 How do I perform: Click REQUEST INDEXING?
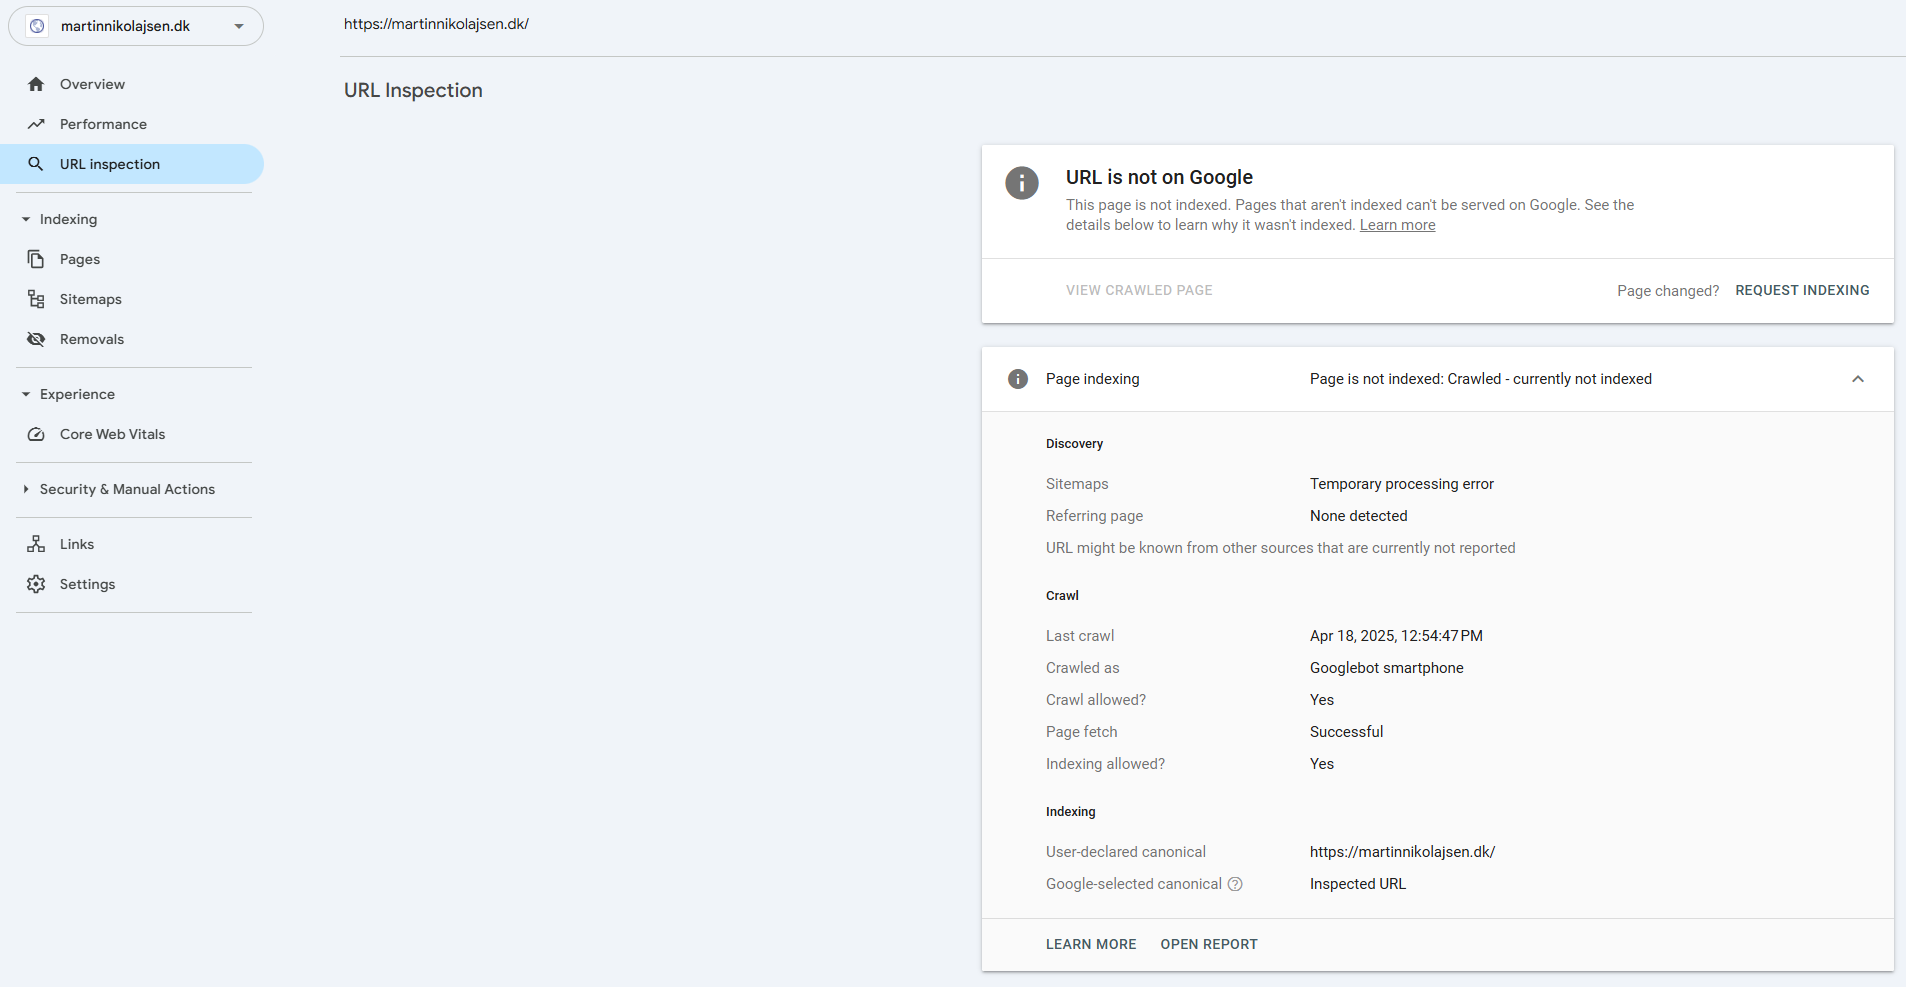1802,290
